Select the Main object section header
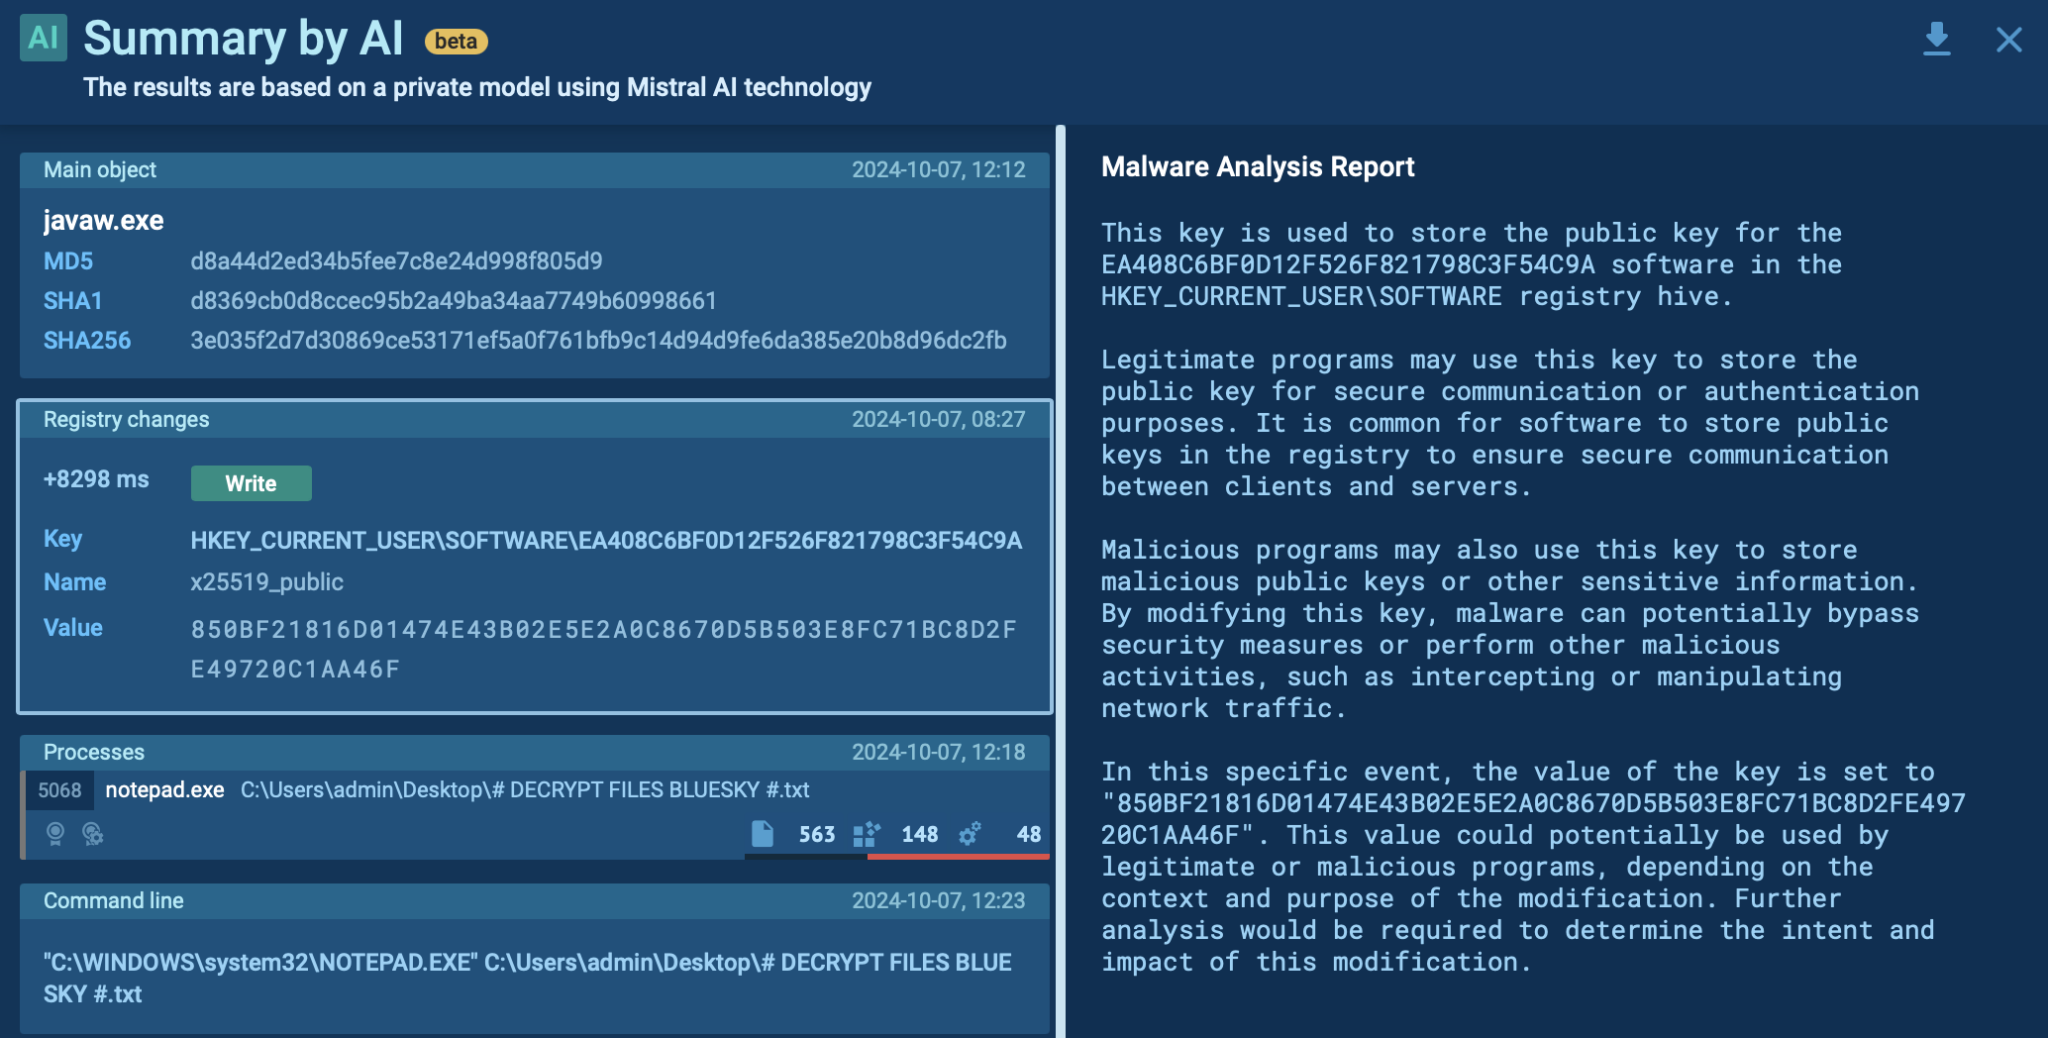This screenshot has width=2048, height=1038. coord(535,170)
